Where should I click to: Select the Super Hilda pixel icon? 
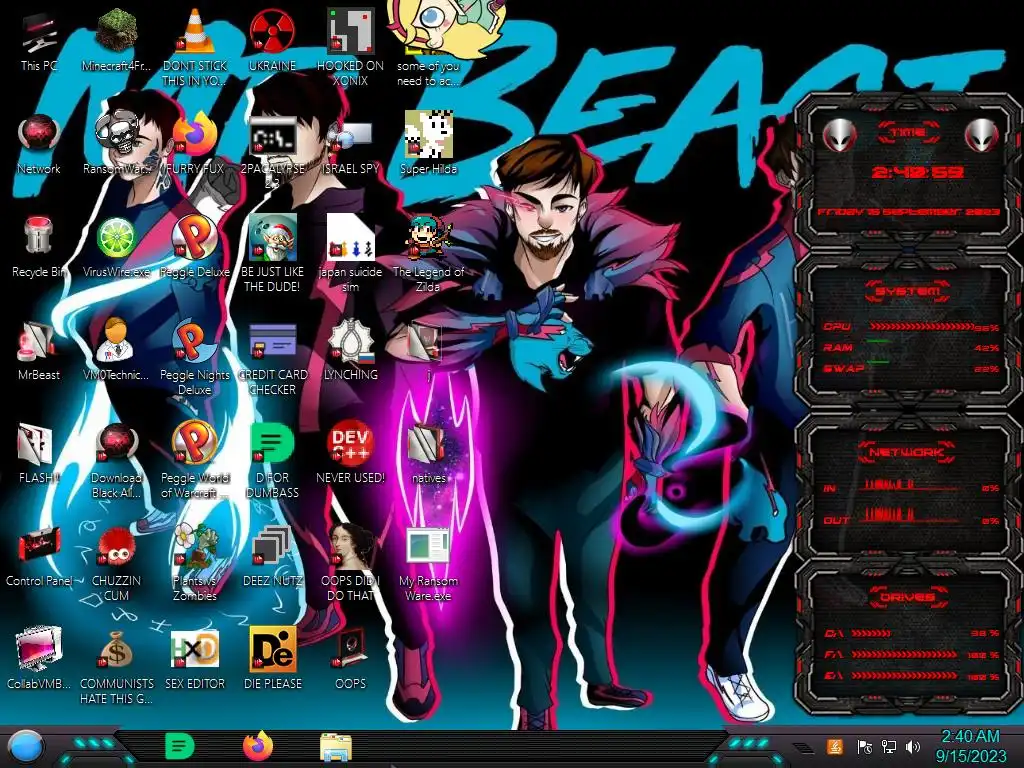428,144
